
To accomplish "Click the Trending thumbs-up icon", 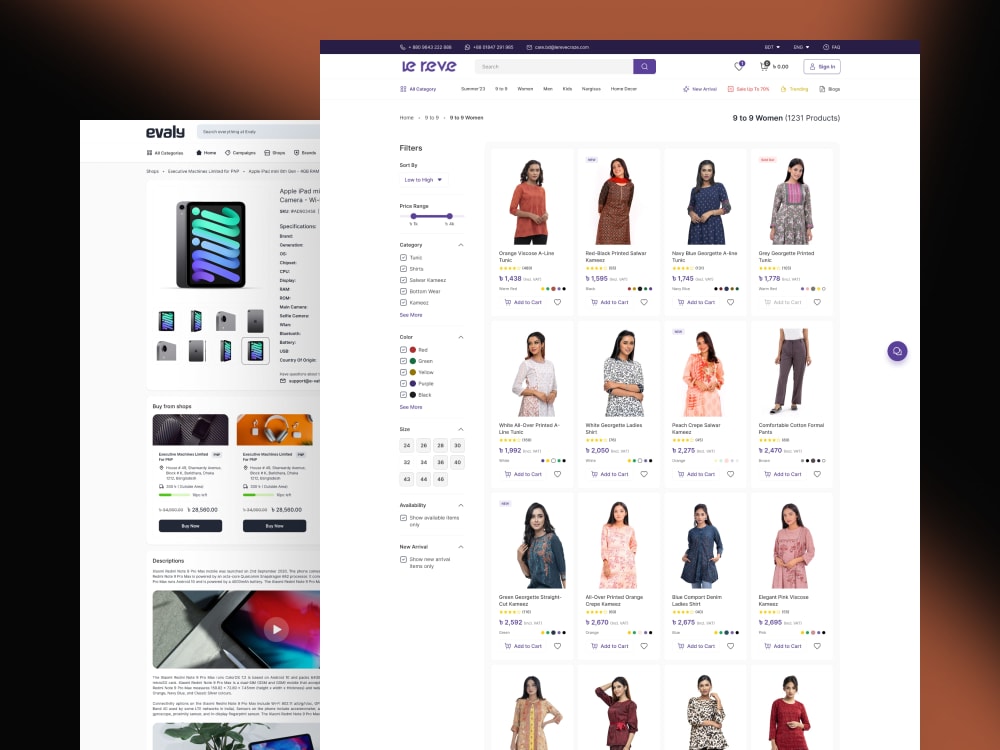I will click(x=783, y=89).
